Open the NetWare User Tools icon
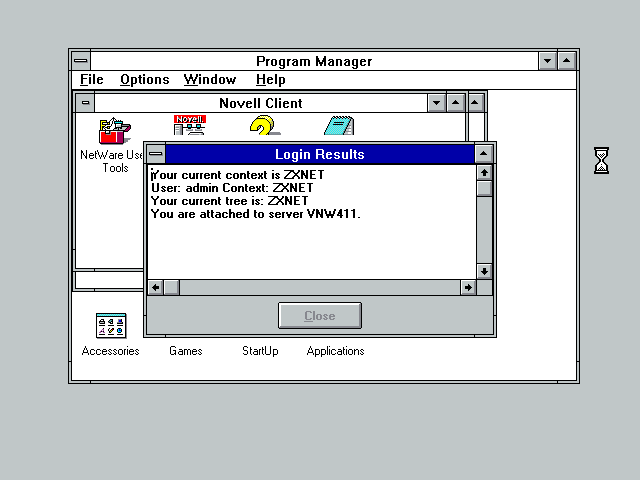 click(115, 131)
